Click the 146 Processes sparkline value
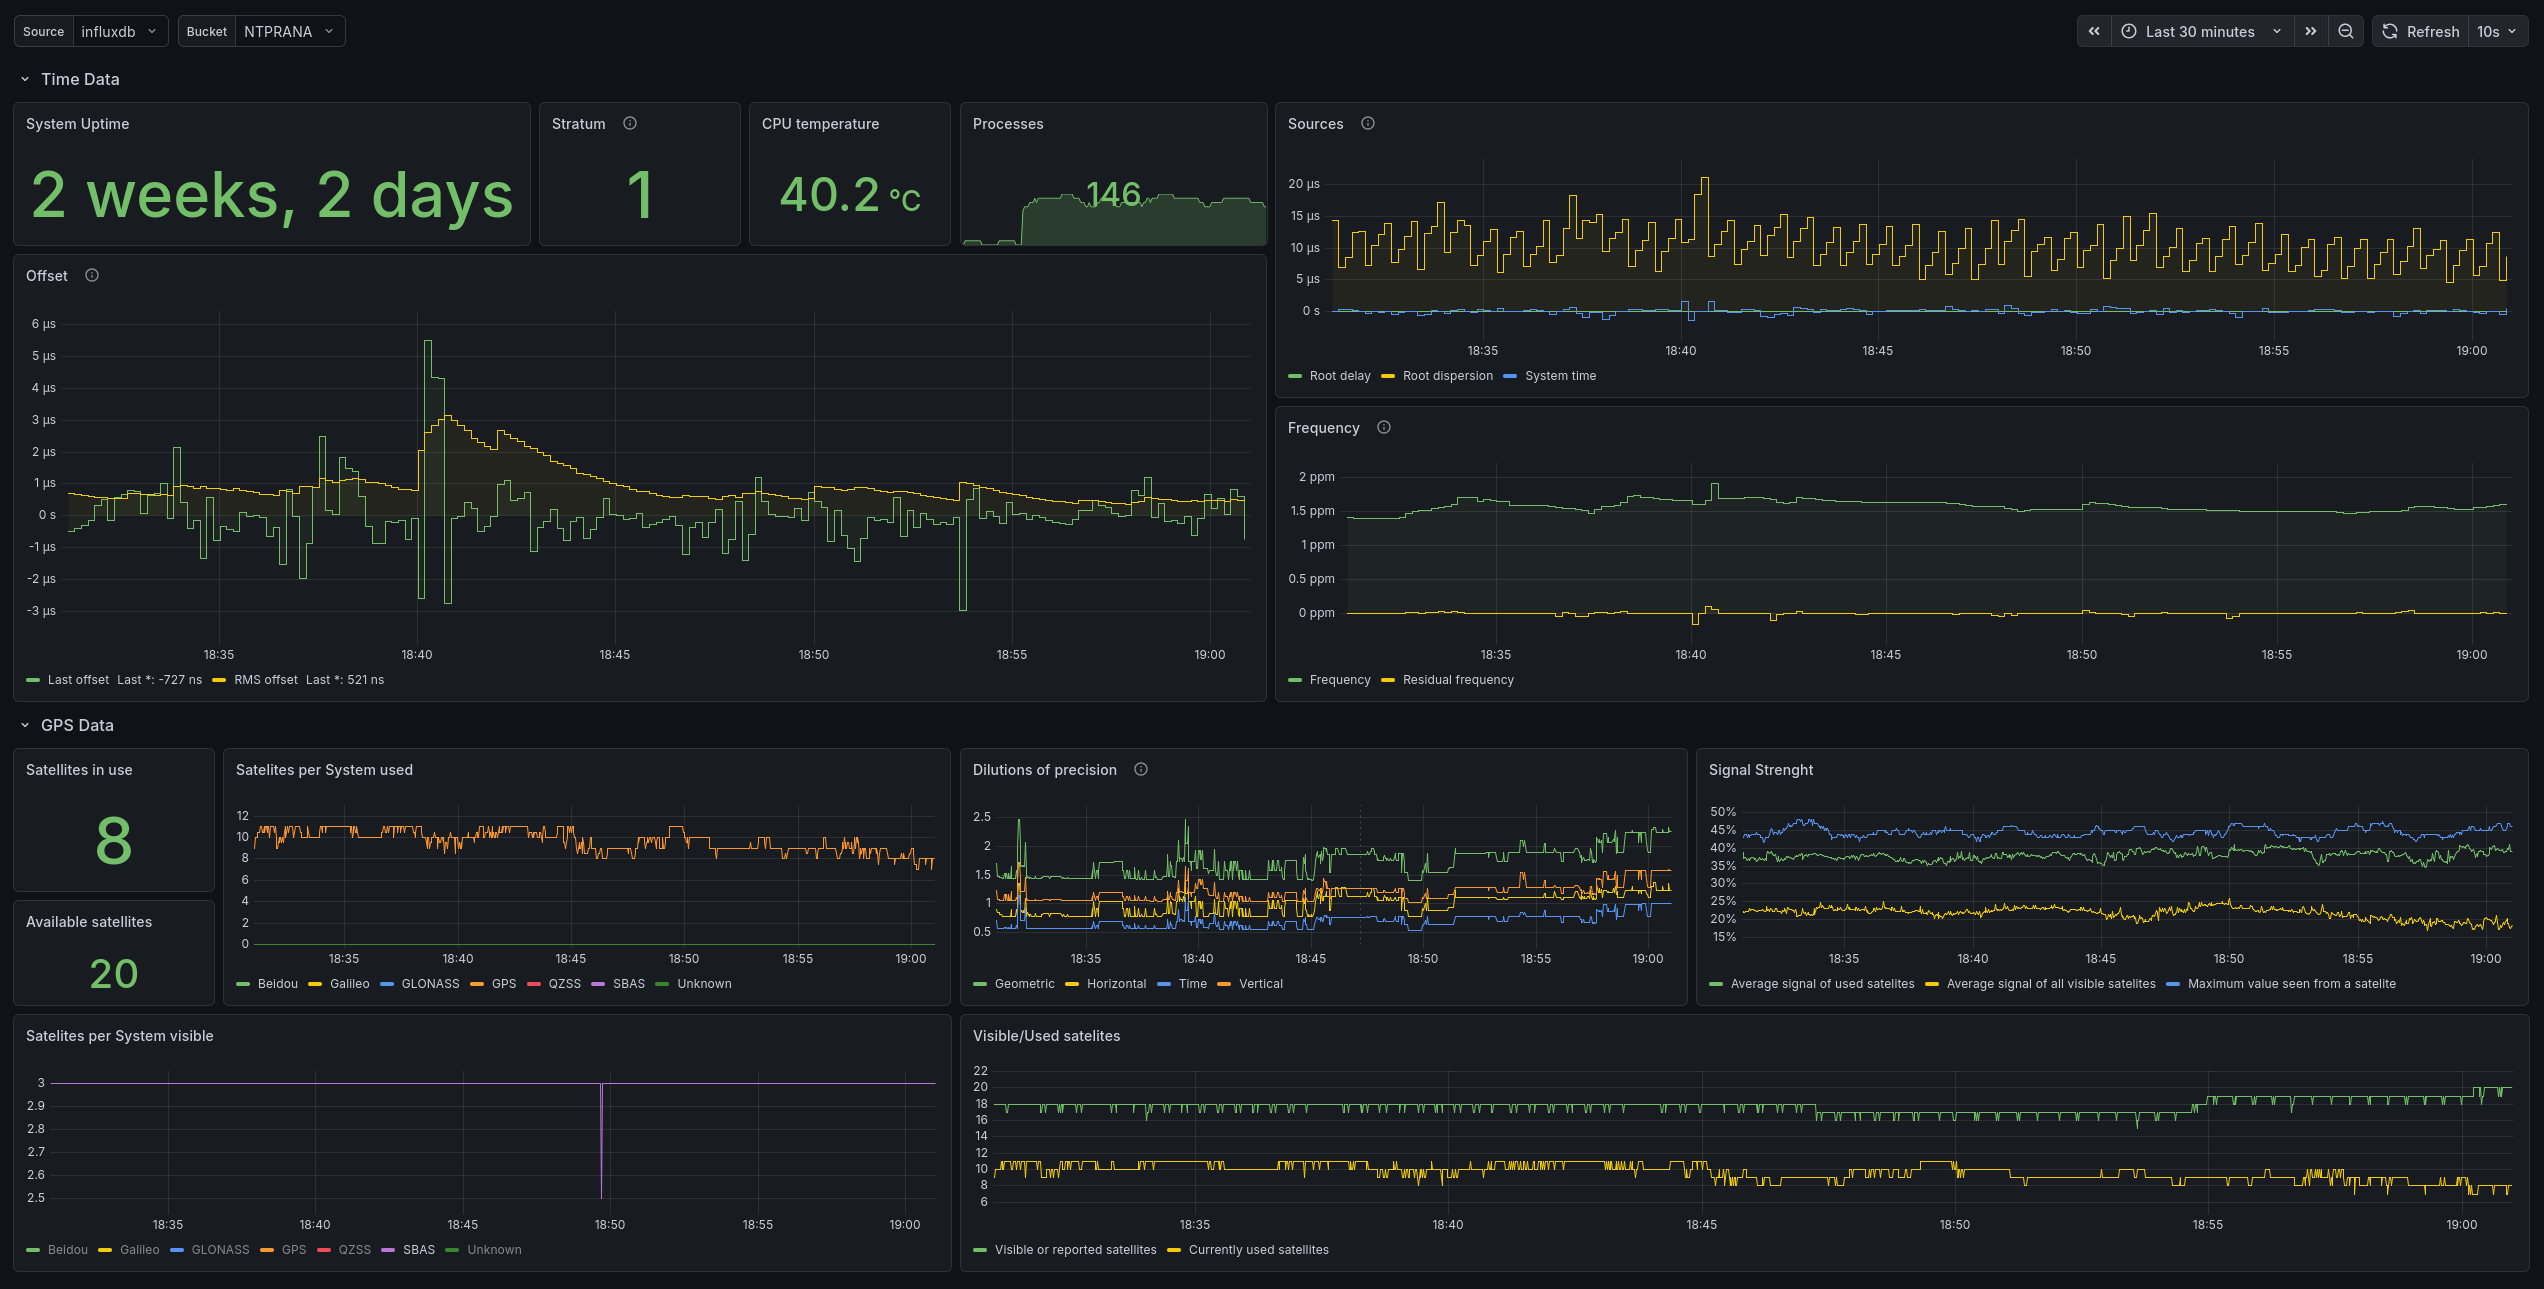 click(x=1113, y=194)
